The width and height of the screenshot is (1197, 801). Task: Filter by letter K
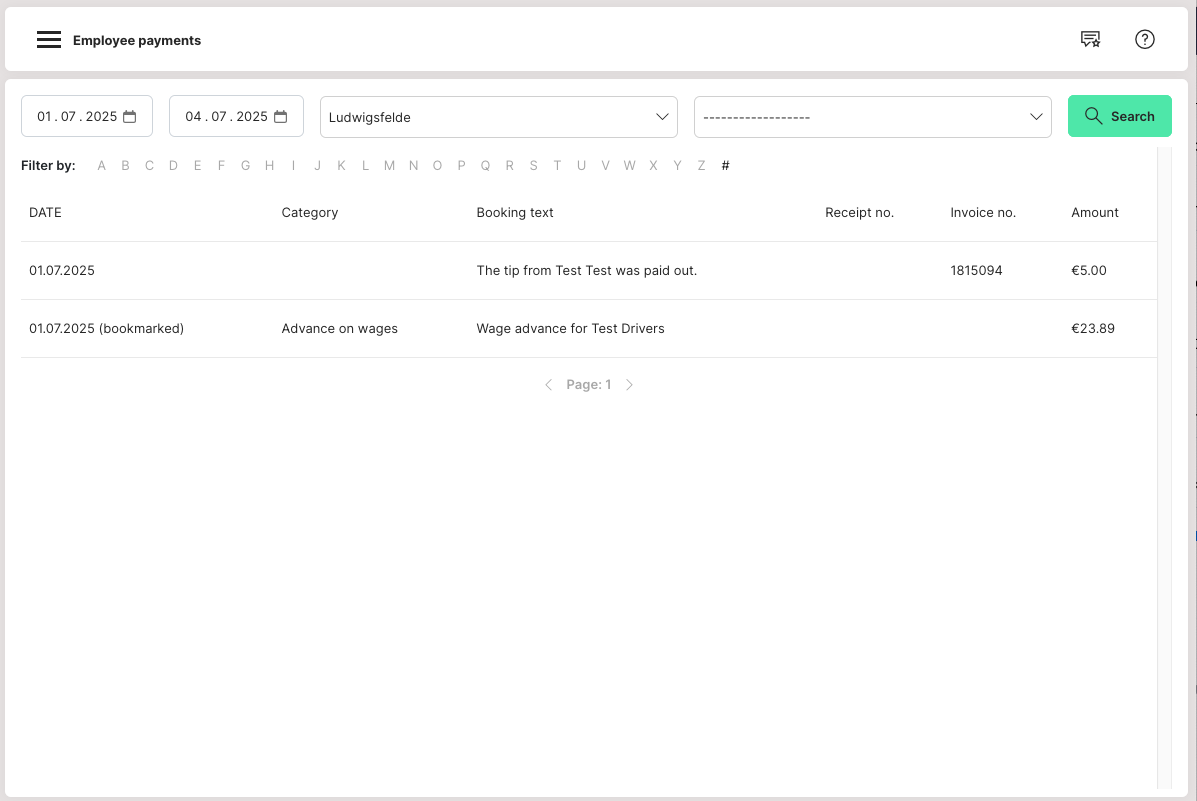coord(341,165)
